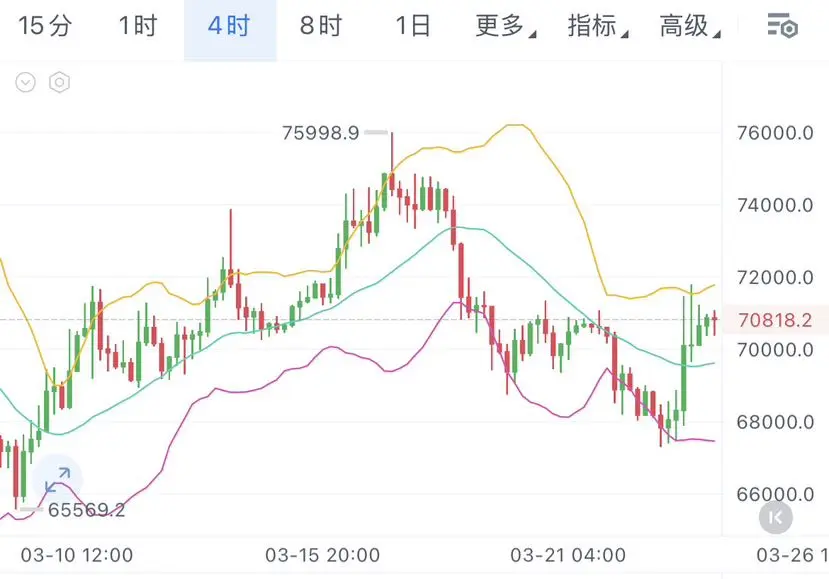Open the 更多 timeframe dropdown

505,26
